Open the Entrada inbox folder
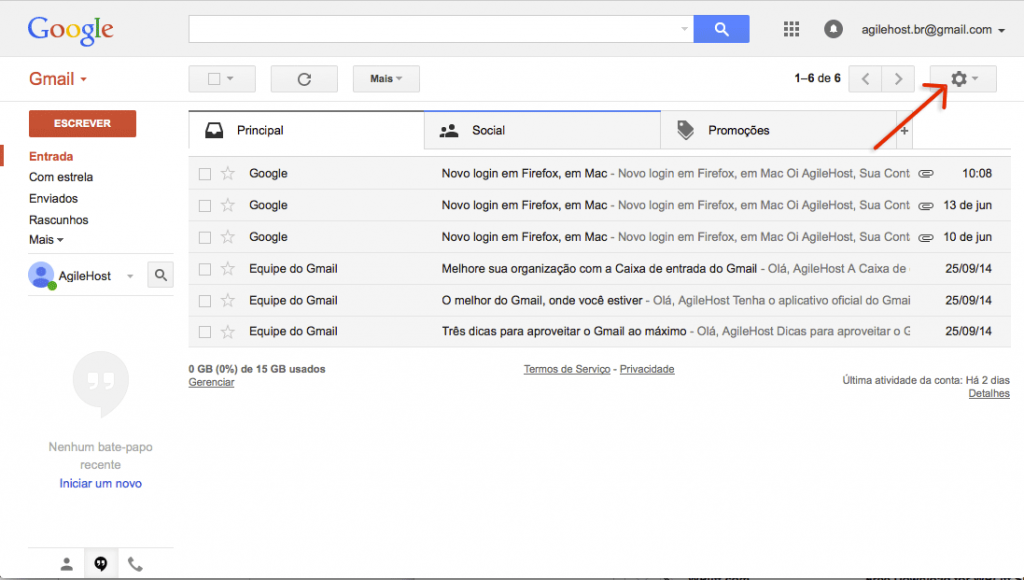The height and width of the screenshot is (580, 1024). point(51,157)
